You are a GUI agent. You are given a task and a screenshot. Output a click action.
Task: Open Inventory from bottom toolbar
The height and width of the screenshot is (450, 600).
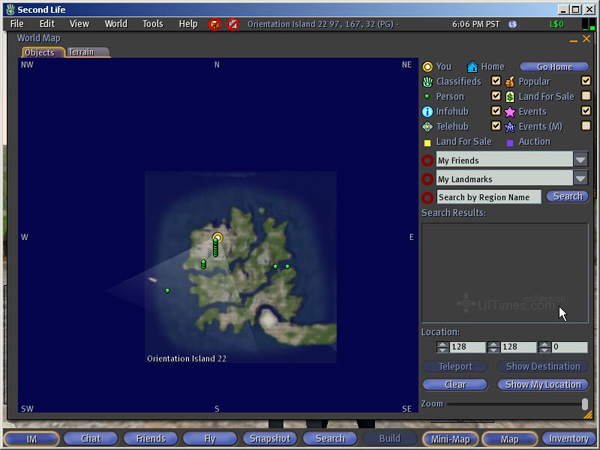coord(569,439)
